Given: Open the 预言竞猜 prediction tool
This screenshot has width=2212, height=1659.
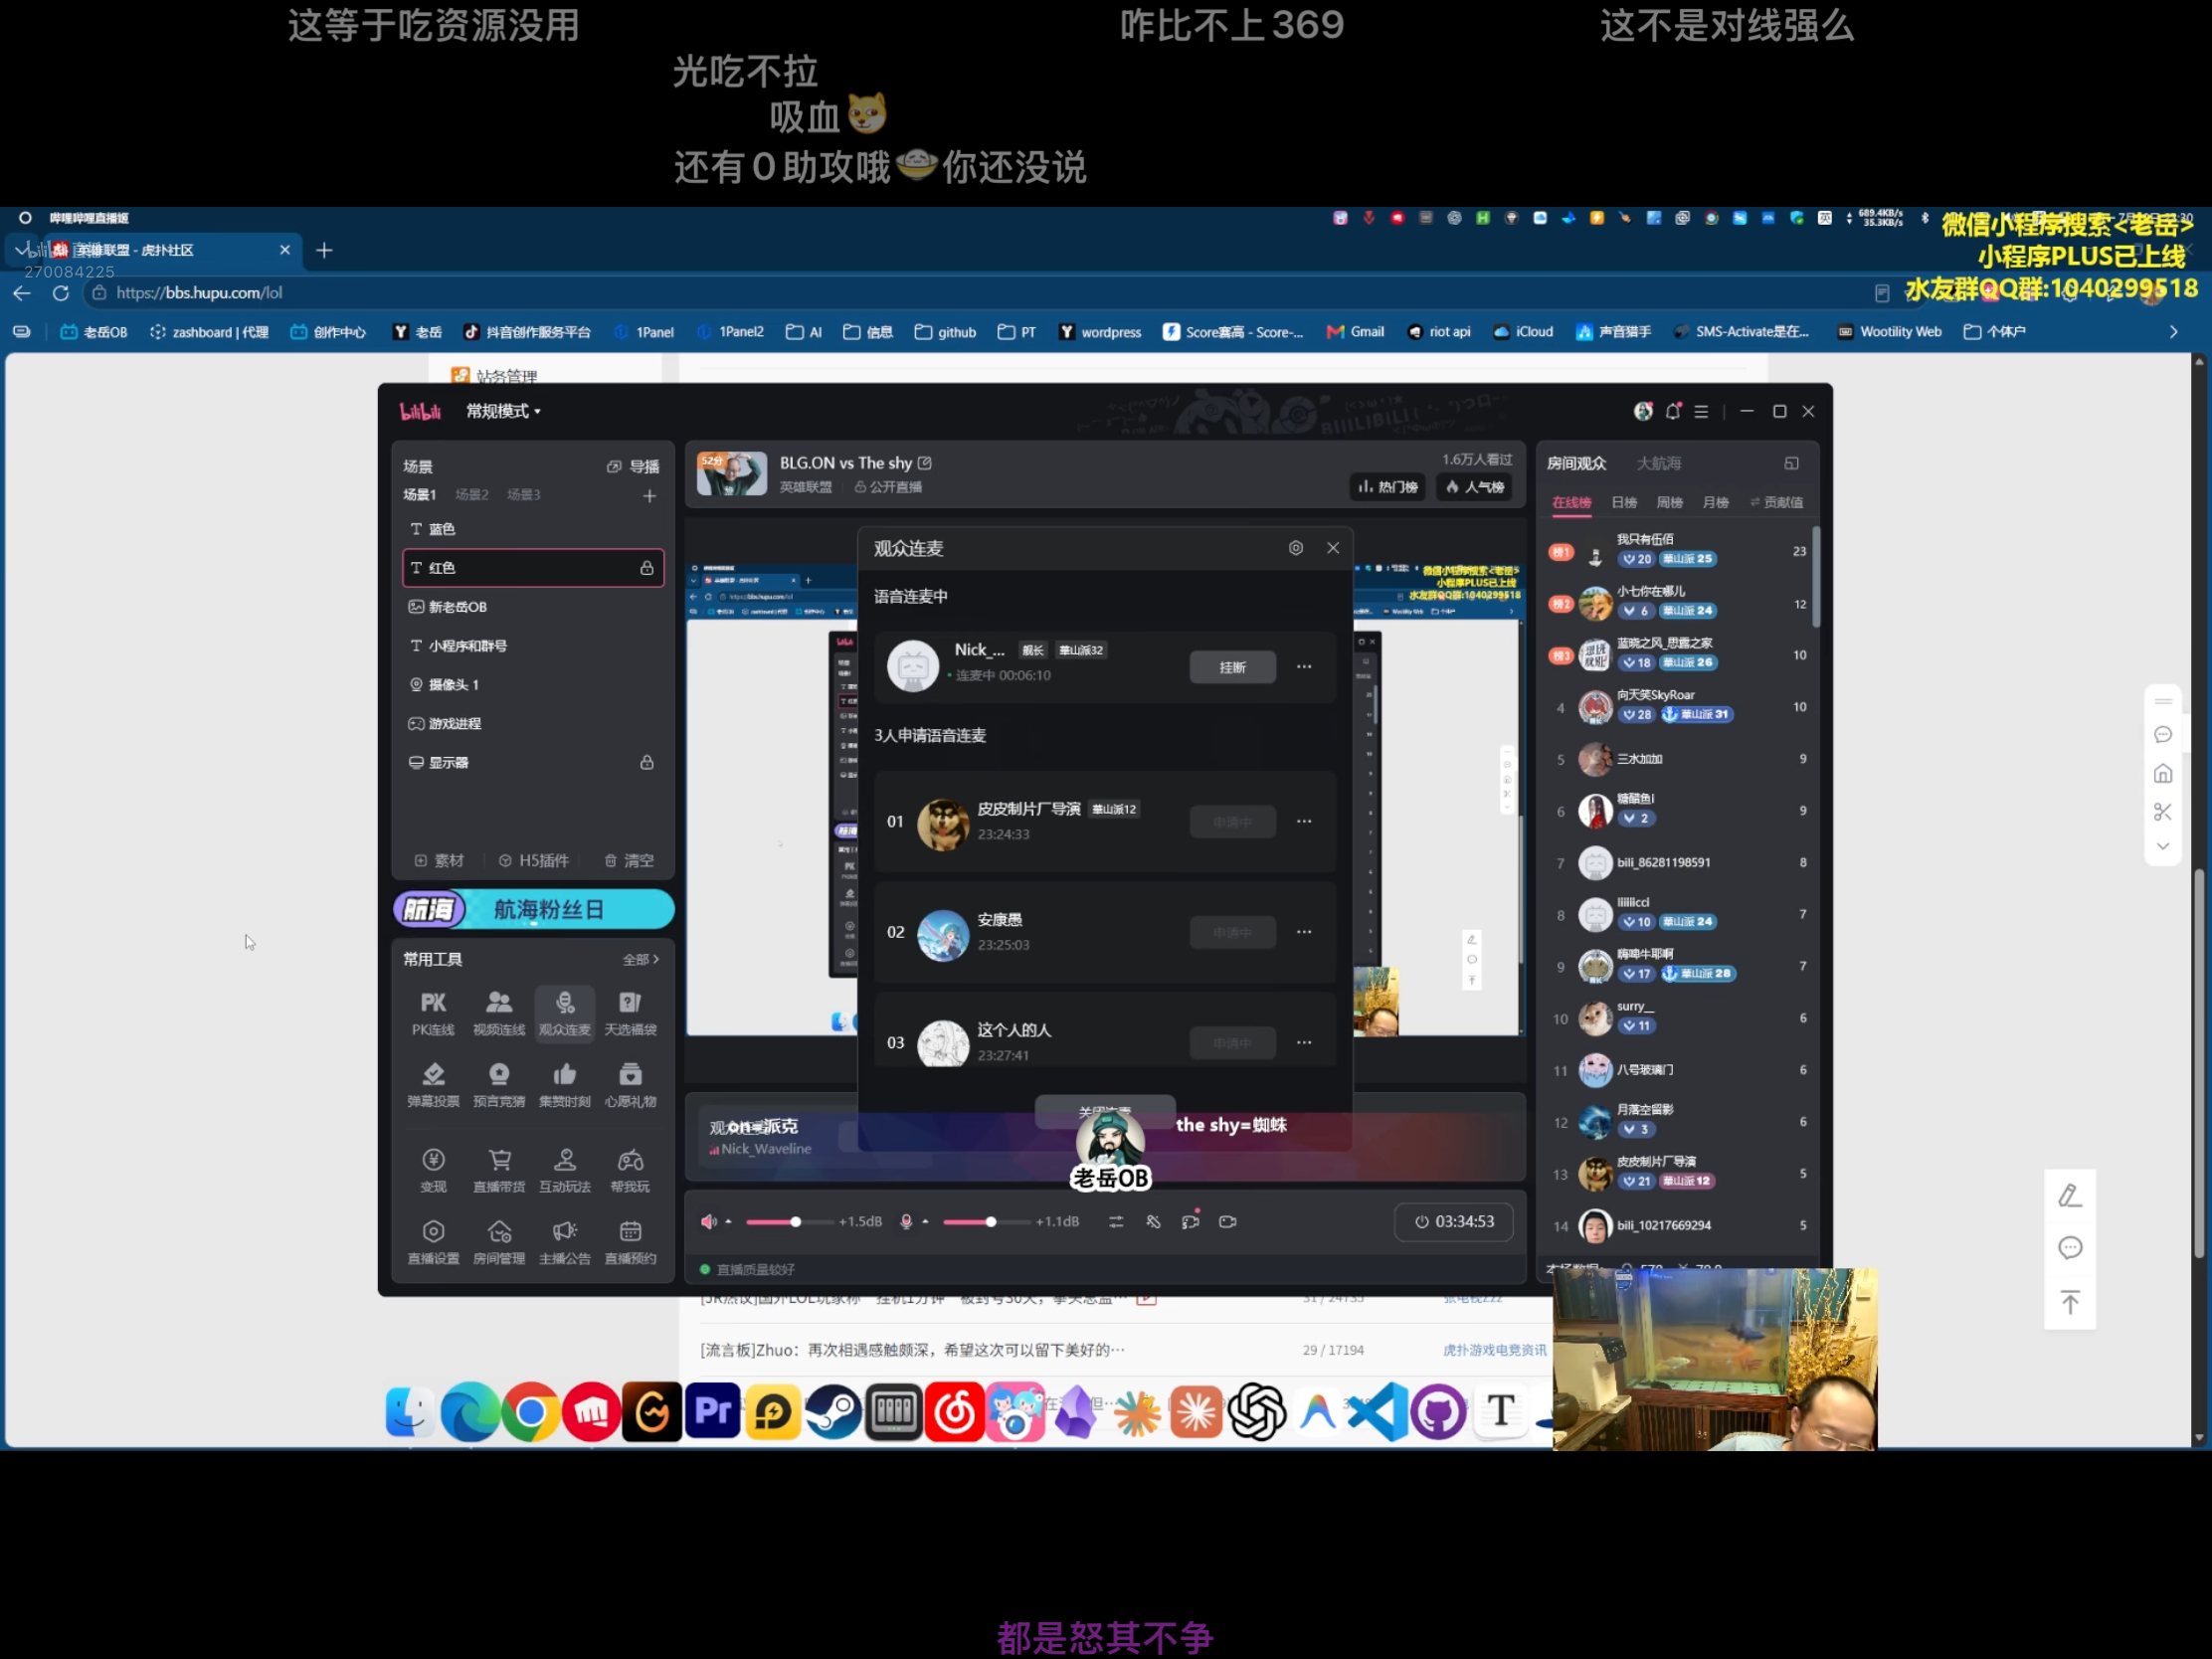Looking at the screenshot, I should pos(498,1084).
